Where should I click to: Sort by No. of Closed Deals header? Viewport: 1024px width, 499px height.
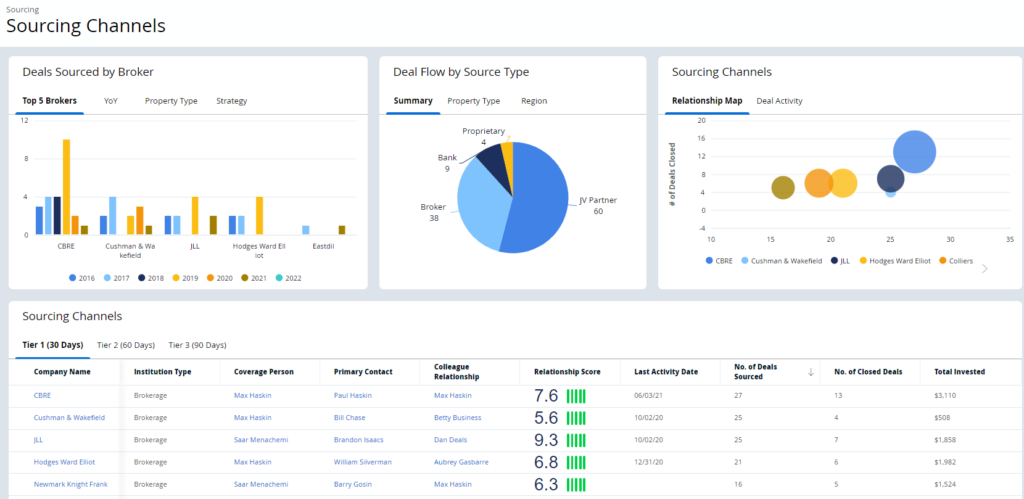coord(868,372)
